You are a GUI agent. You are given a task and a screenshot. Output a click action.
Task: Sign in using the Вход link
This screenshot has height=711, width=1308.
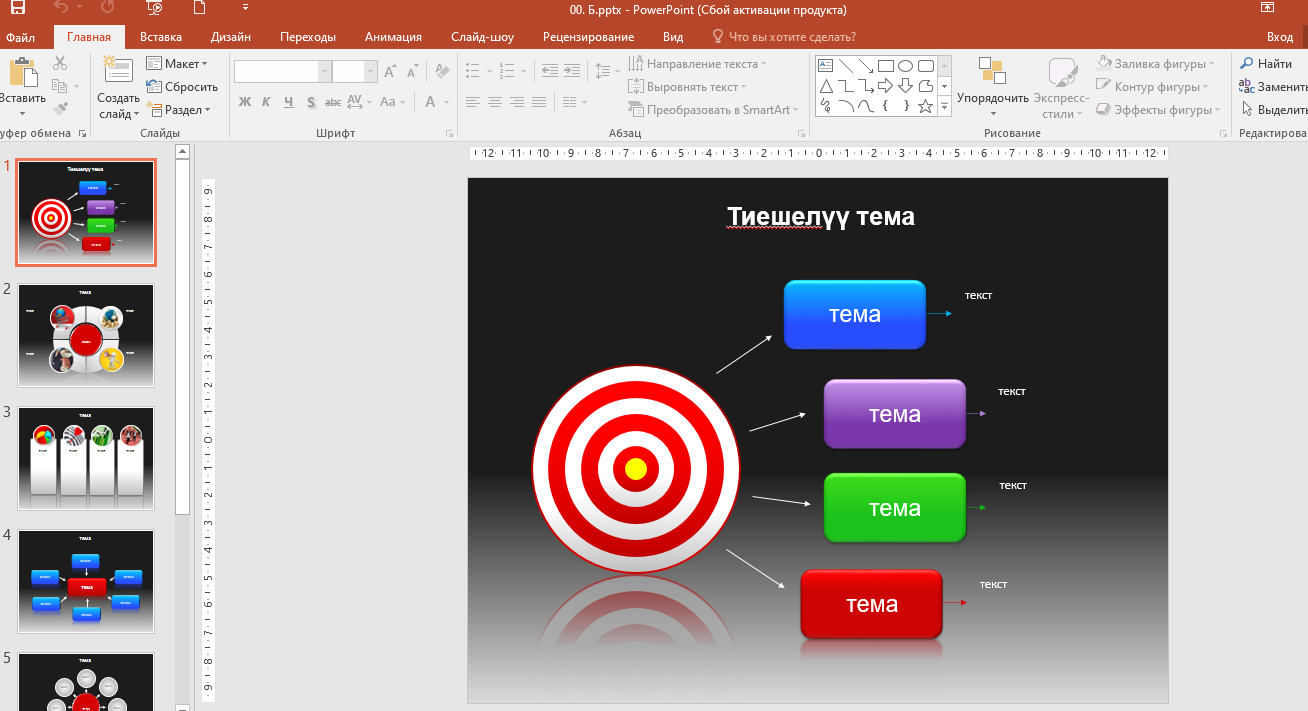1280,37
